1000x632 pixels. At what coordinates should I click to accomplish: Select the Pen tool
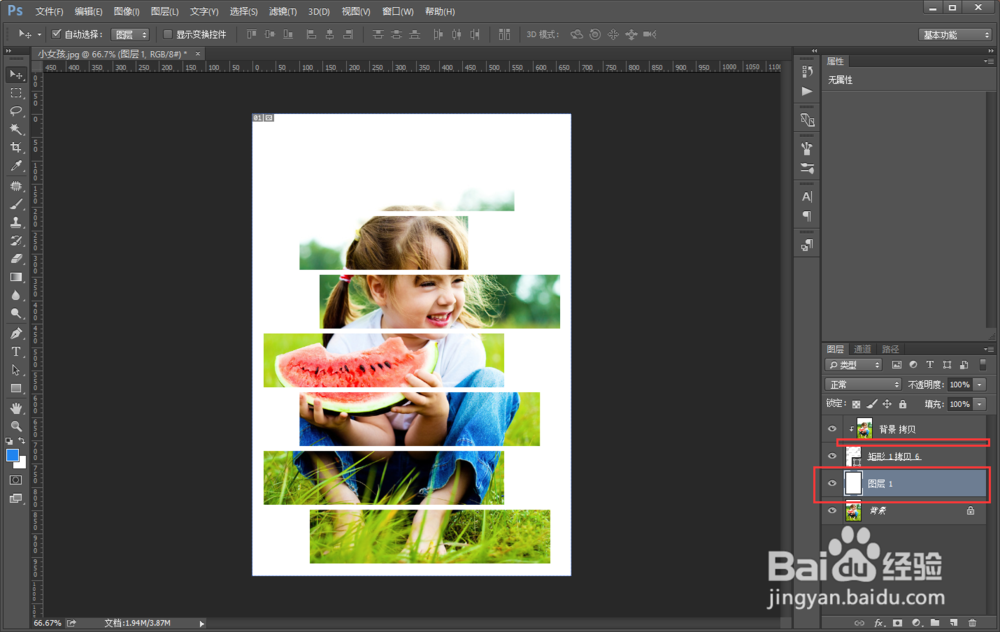[x=16, y=334]
